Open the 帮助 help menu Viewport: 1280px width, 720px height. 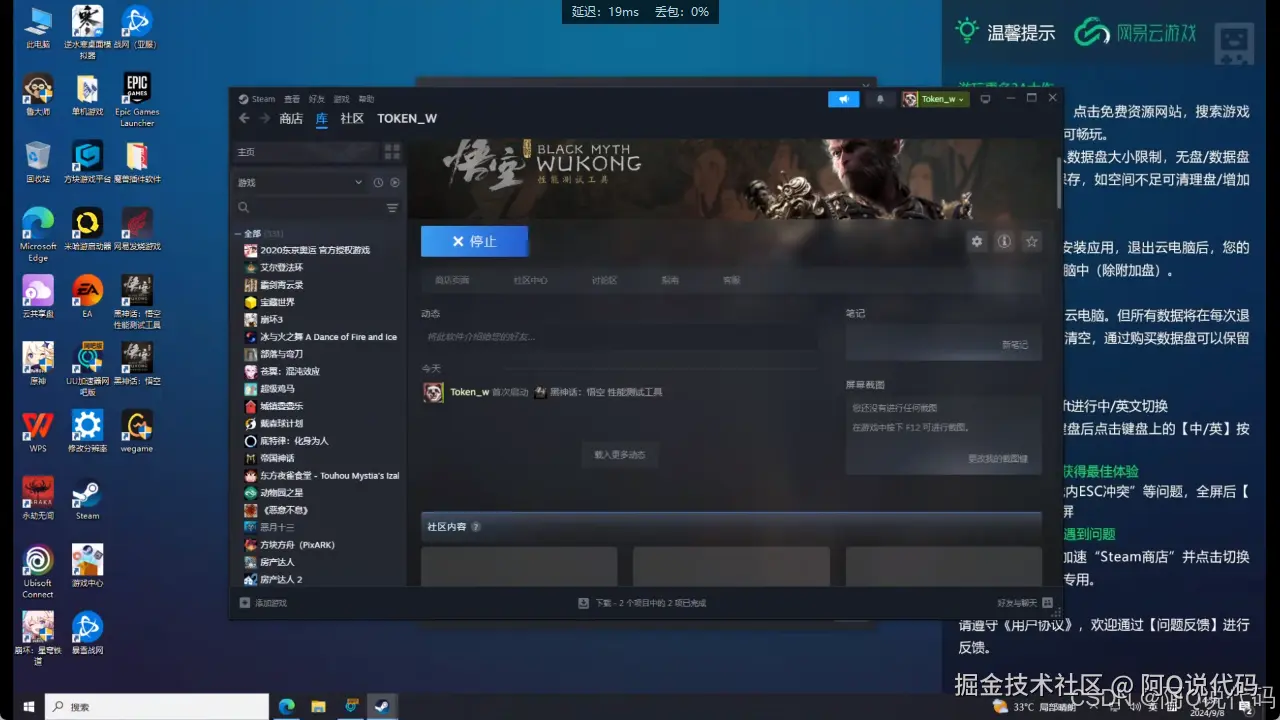366,99
